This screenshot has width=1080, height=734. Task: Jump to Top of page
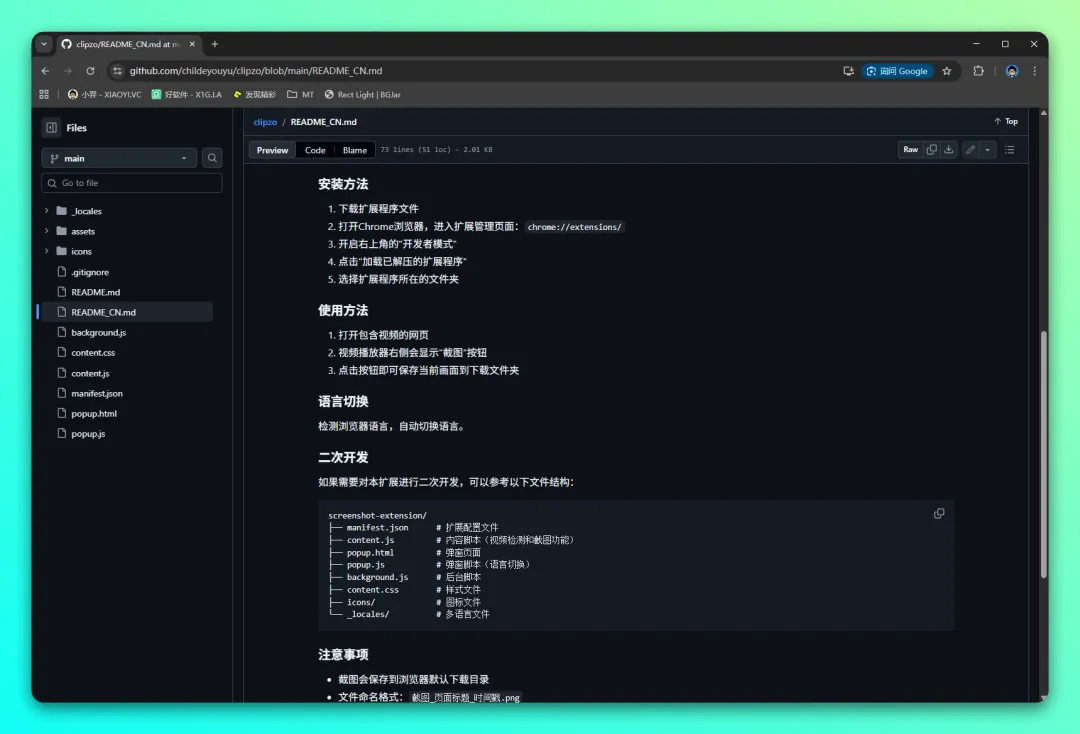click(1006, 121)
